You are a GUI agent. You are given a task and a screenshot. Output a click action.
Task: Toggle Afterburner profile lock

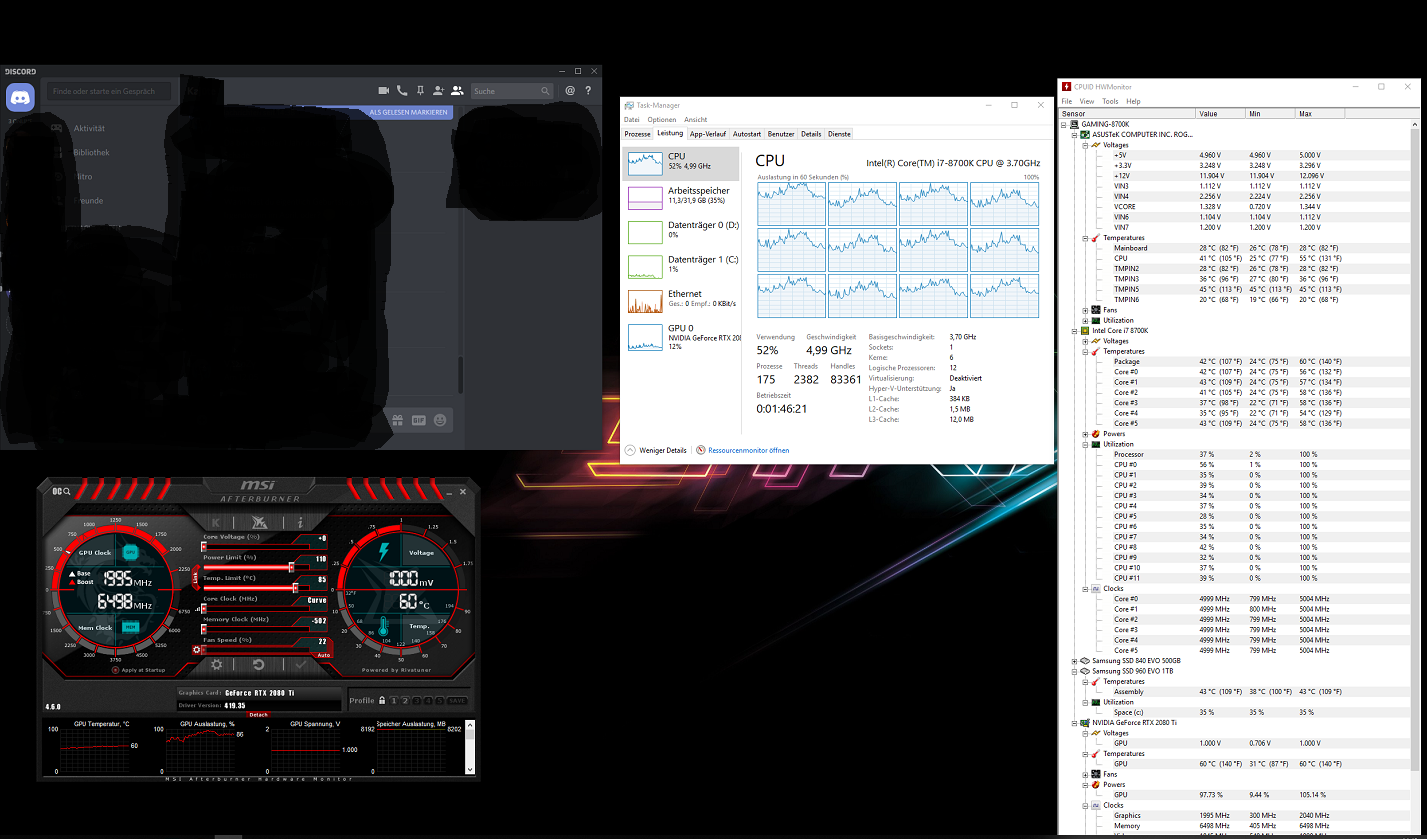(382, 701)
